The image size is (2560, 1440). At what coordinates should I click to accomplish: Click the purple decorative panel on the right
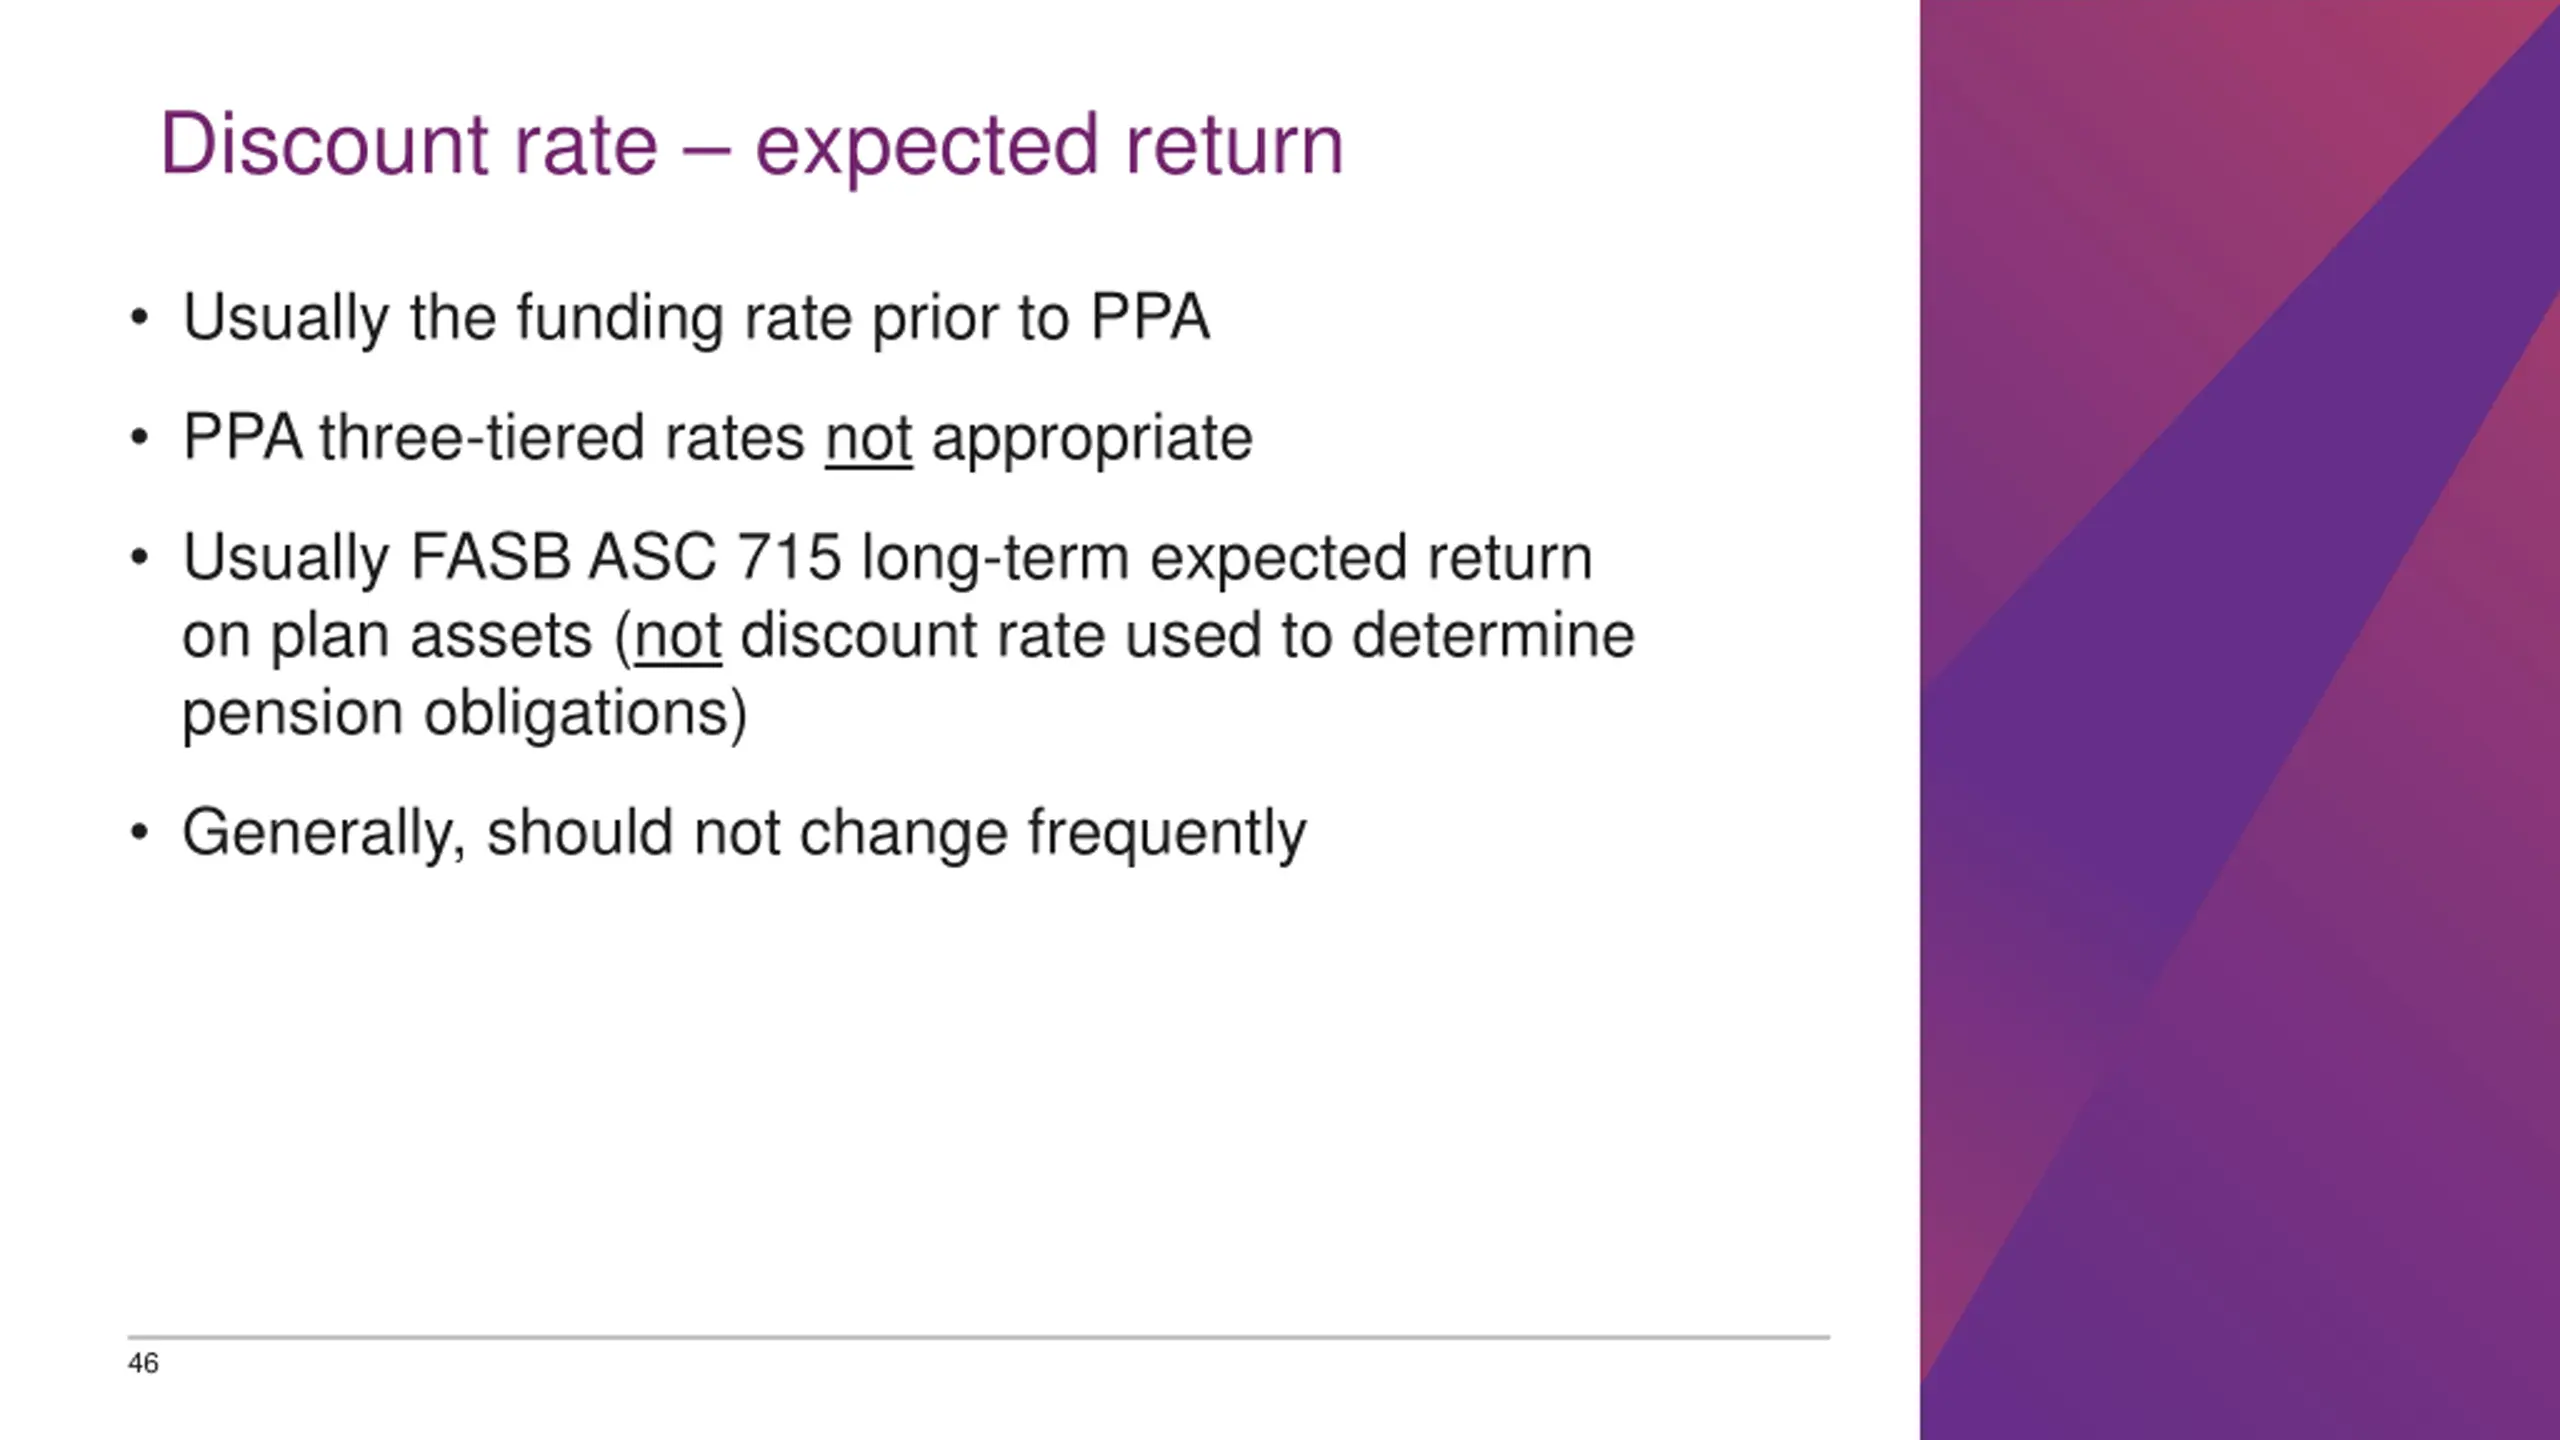2240,720
